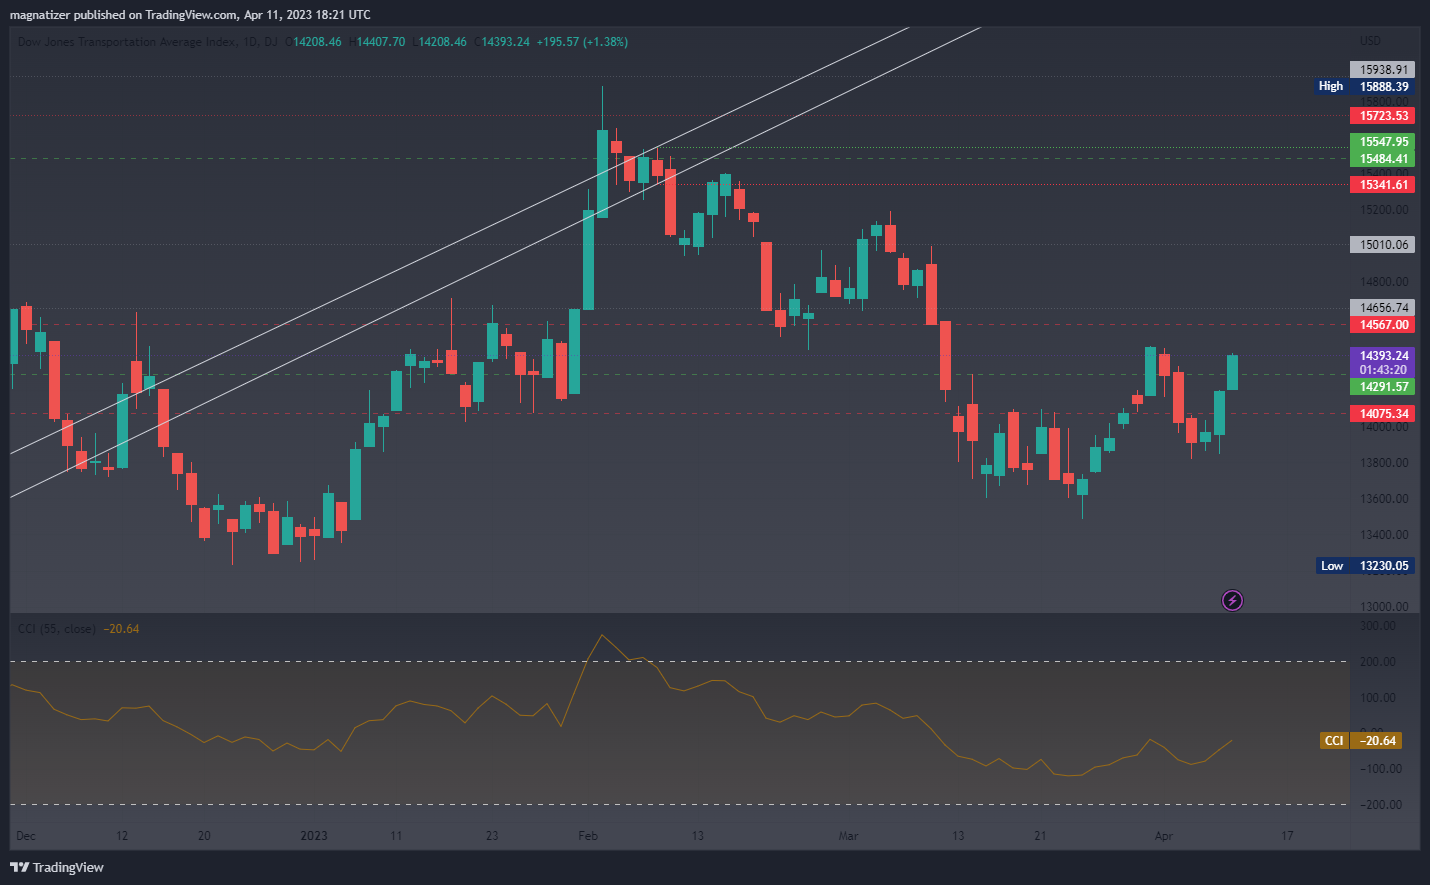This screenshot has width=1430, height=885.
Task: Click the red price label 15723.53
Action: pyautogui.click(x=1383, y=116)
